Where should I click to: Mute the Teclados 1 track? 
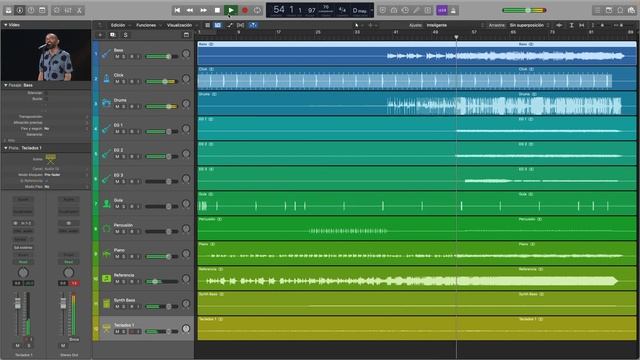point(117,331)
